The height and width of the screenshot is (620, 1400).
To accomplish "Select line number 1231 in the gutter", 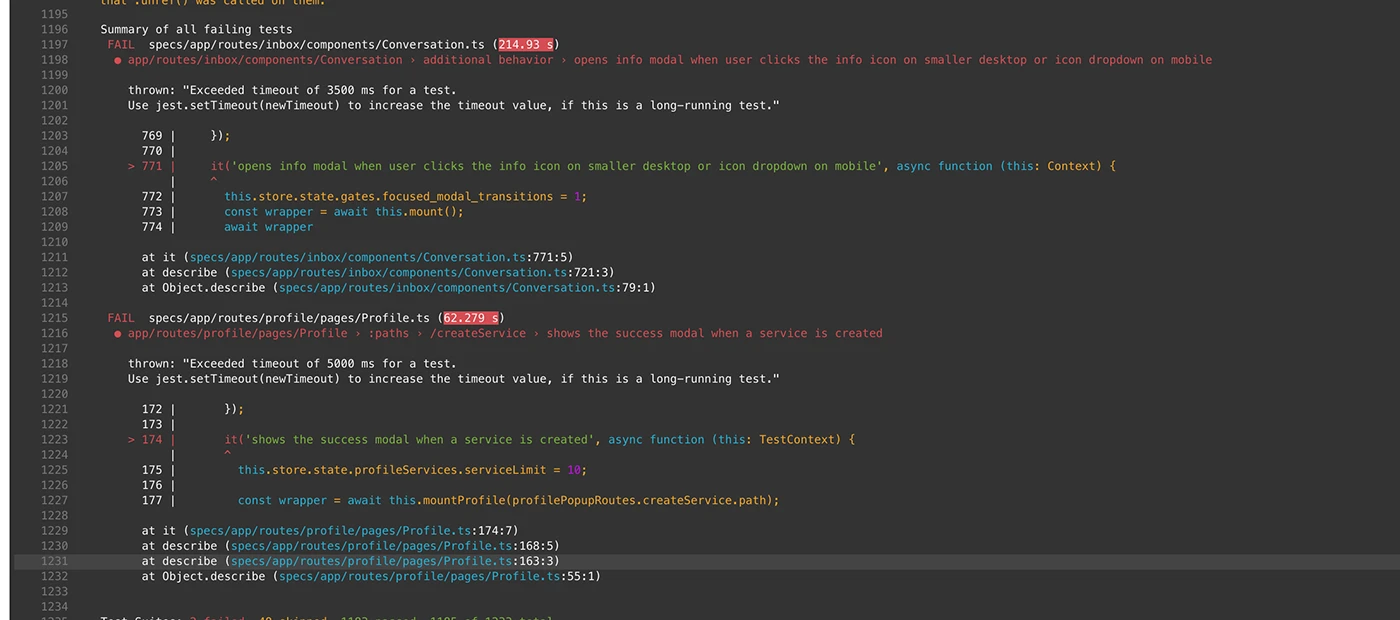I will click(x=54, y=561).
